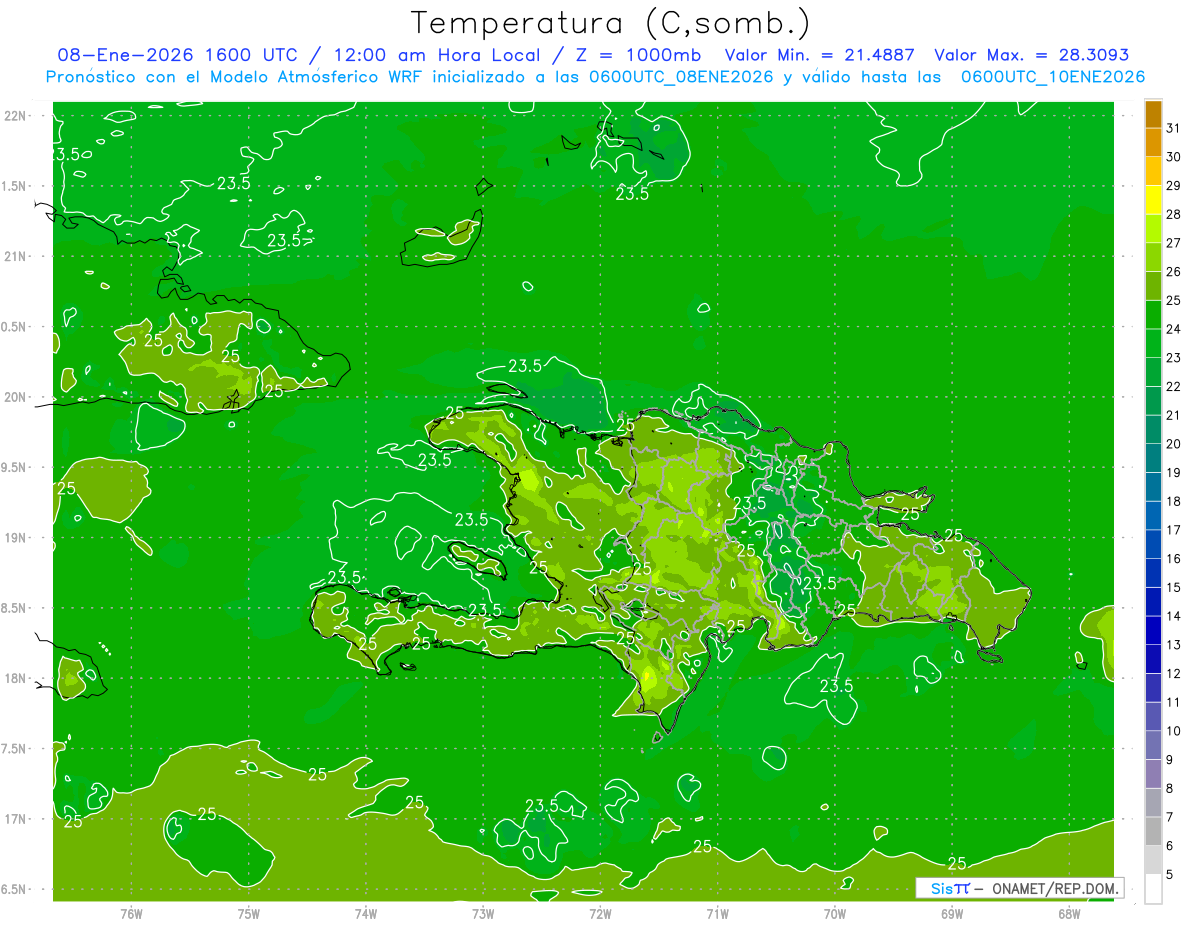
Task: Click the '16' colorbar legend value
Action: point(1174,559)
